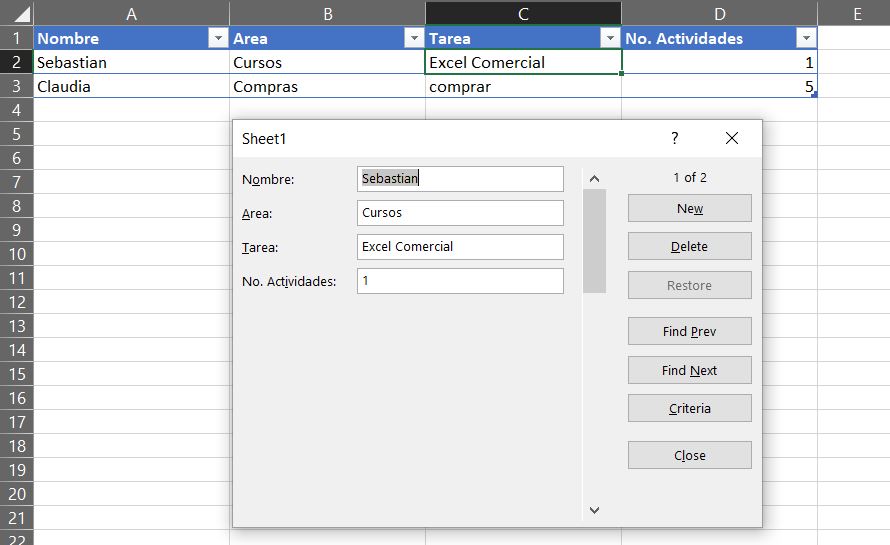Screen dimensions: 890x545
Task: Select column A header
Action: tap(131, 14)
